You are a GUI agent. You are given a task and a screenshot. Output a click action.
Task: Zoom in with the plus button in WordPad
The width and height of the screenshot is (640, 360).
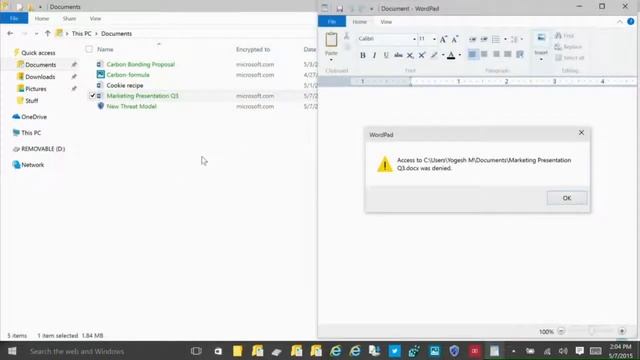(622, 331)
